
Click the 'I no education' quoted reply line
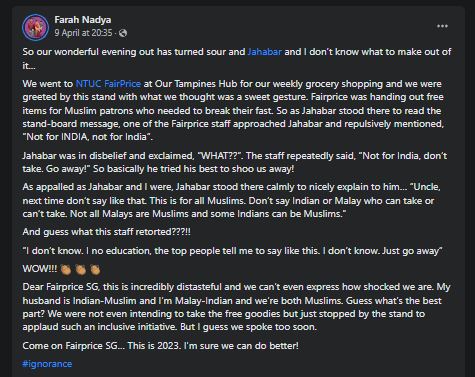[x=232, y=250]
